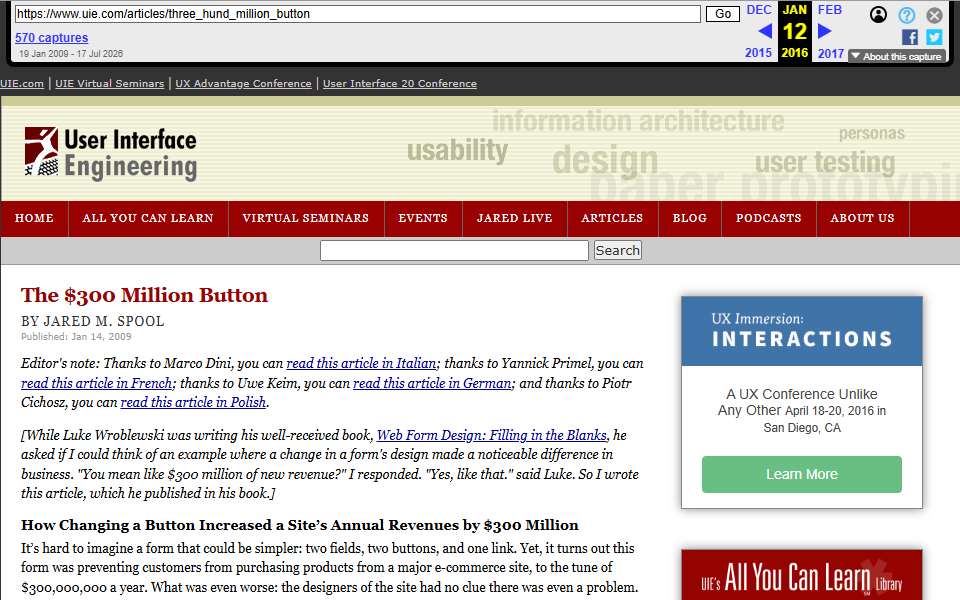Go to the next capture arrow

click(x=825, y=31)
